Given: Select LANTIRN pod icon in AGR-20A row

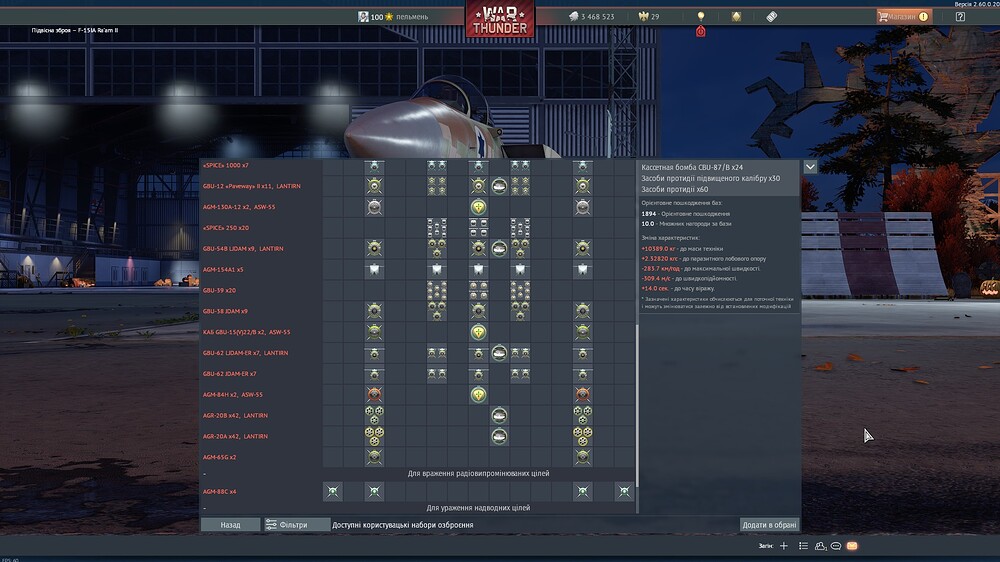Looking at the screenshot, I should (499, 436).
